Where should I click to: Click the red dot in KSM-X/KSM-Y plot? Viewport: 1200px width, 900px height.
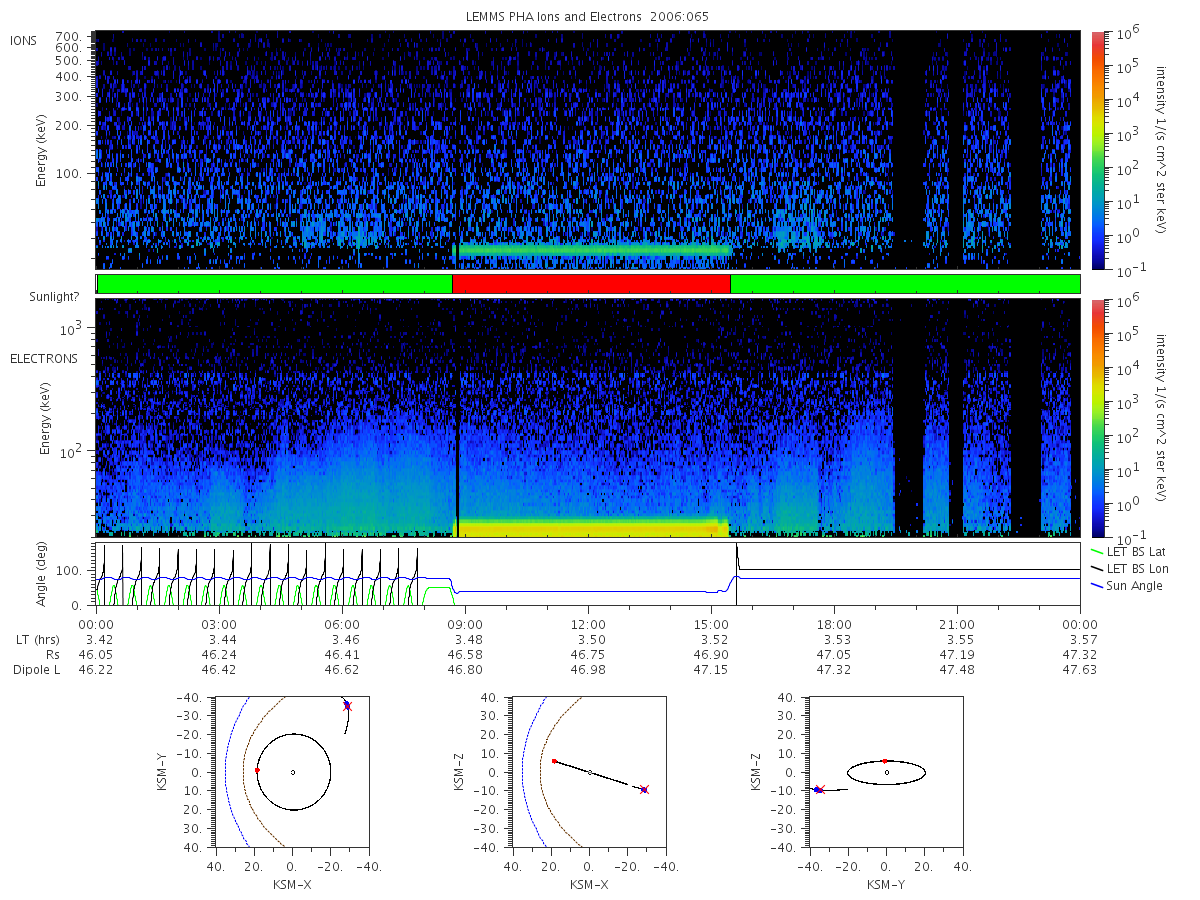(x=257, y=770)
